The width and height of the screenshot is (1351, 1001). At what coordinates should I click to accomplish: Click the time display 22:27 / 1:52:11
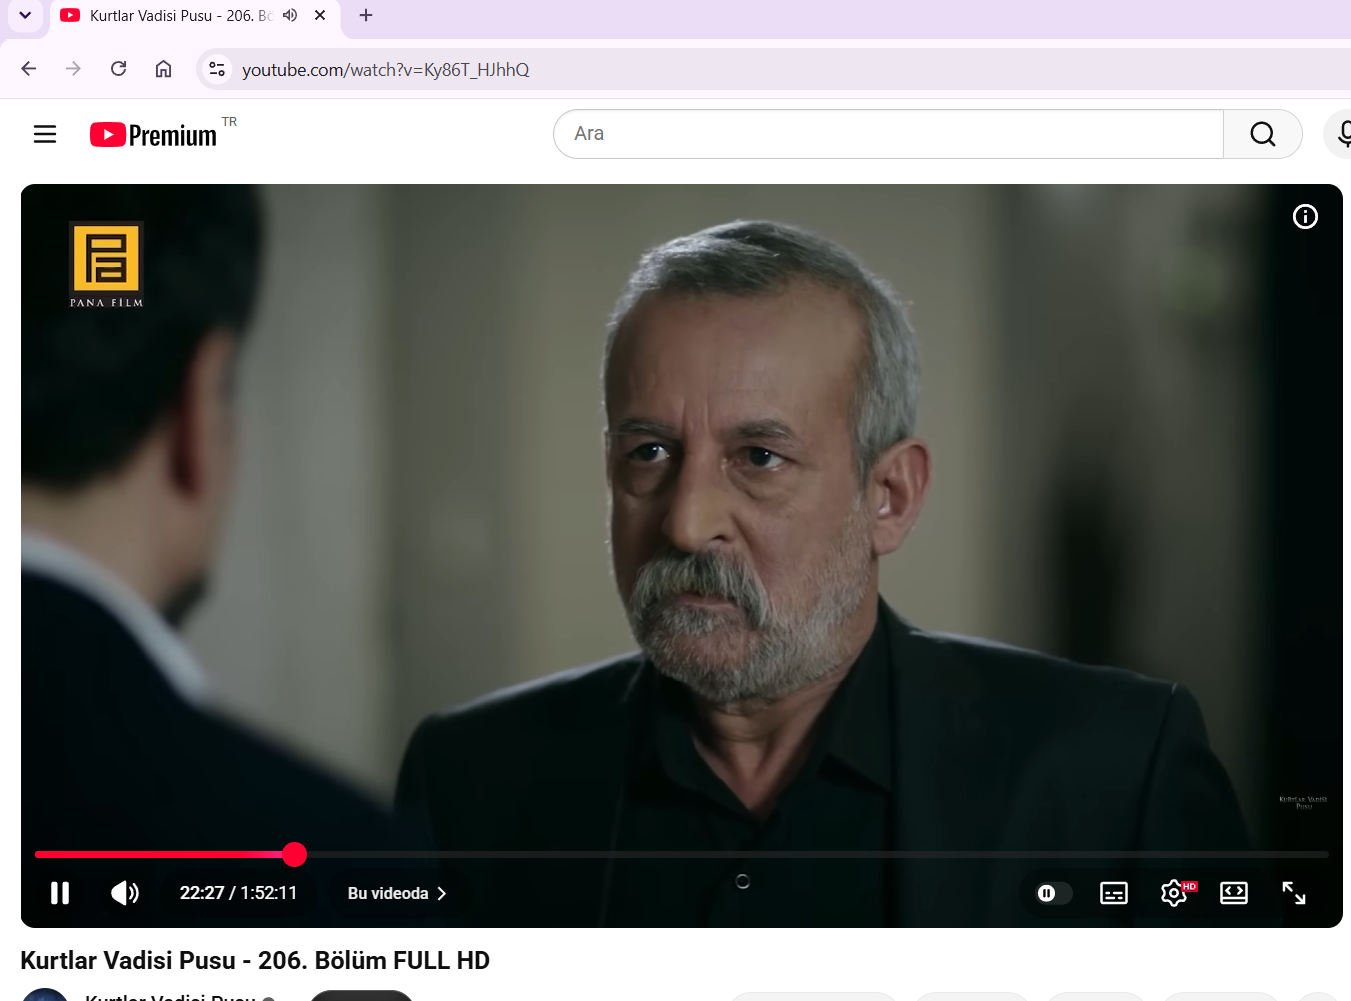(x=238, y=893)
